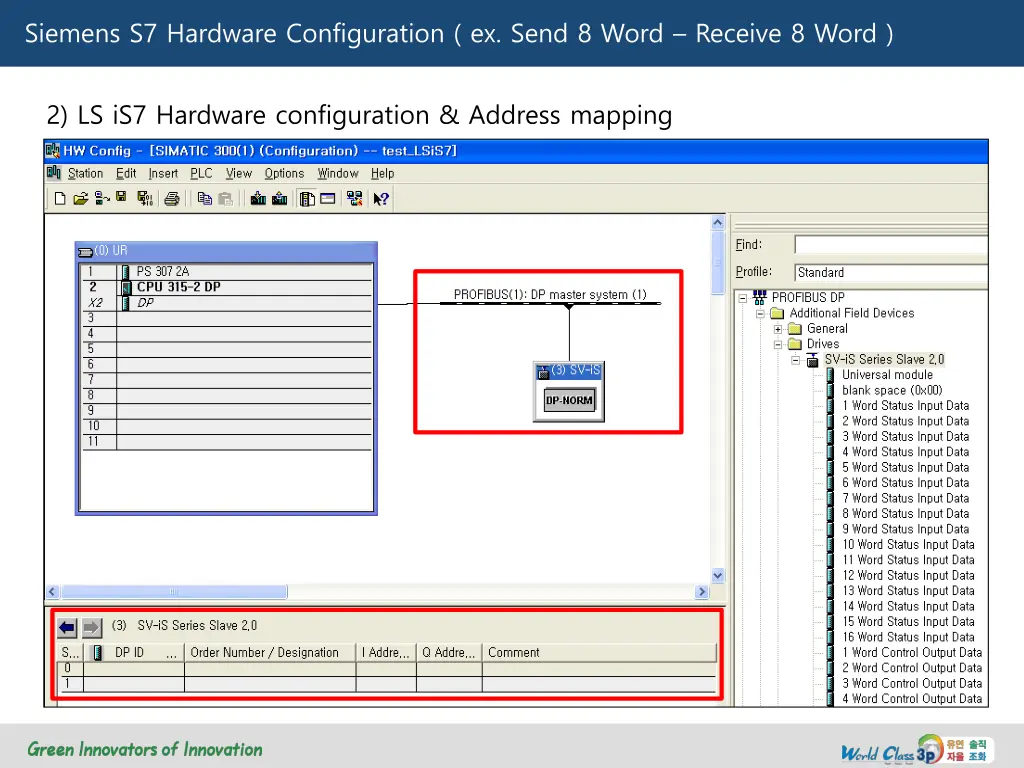Screen dimensions: 1024x768
Task: Click the DP-NORM block on slave
Action: click(569, 400)
